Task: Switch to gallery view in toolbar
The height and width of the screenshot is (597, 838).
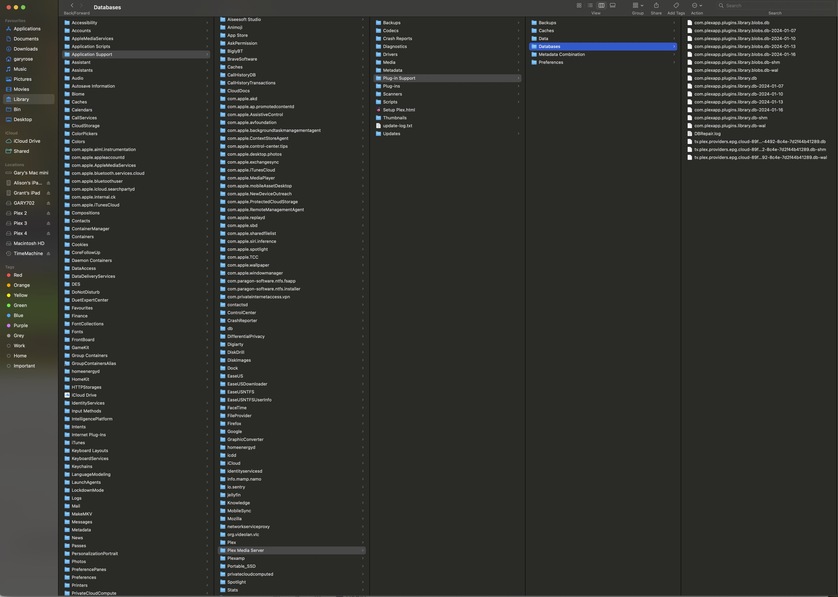Action: coord(612,5)
